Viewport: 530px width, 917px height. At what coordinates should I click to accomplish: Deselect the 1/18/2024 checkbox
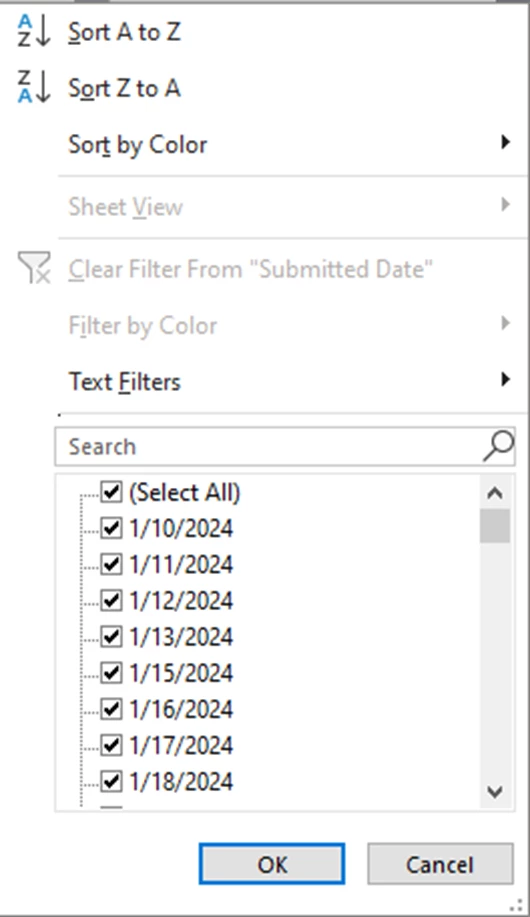(x=111, y=781)
